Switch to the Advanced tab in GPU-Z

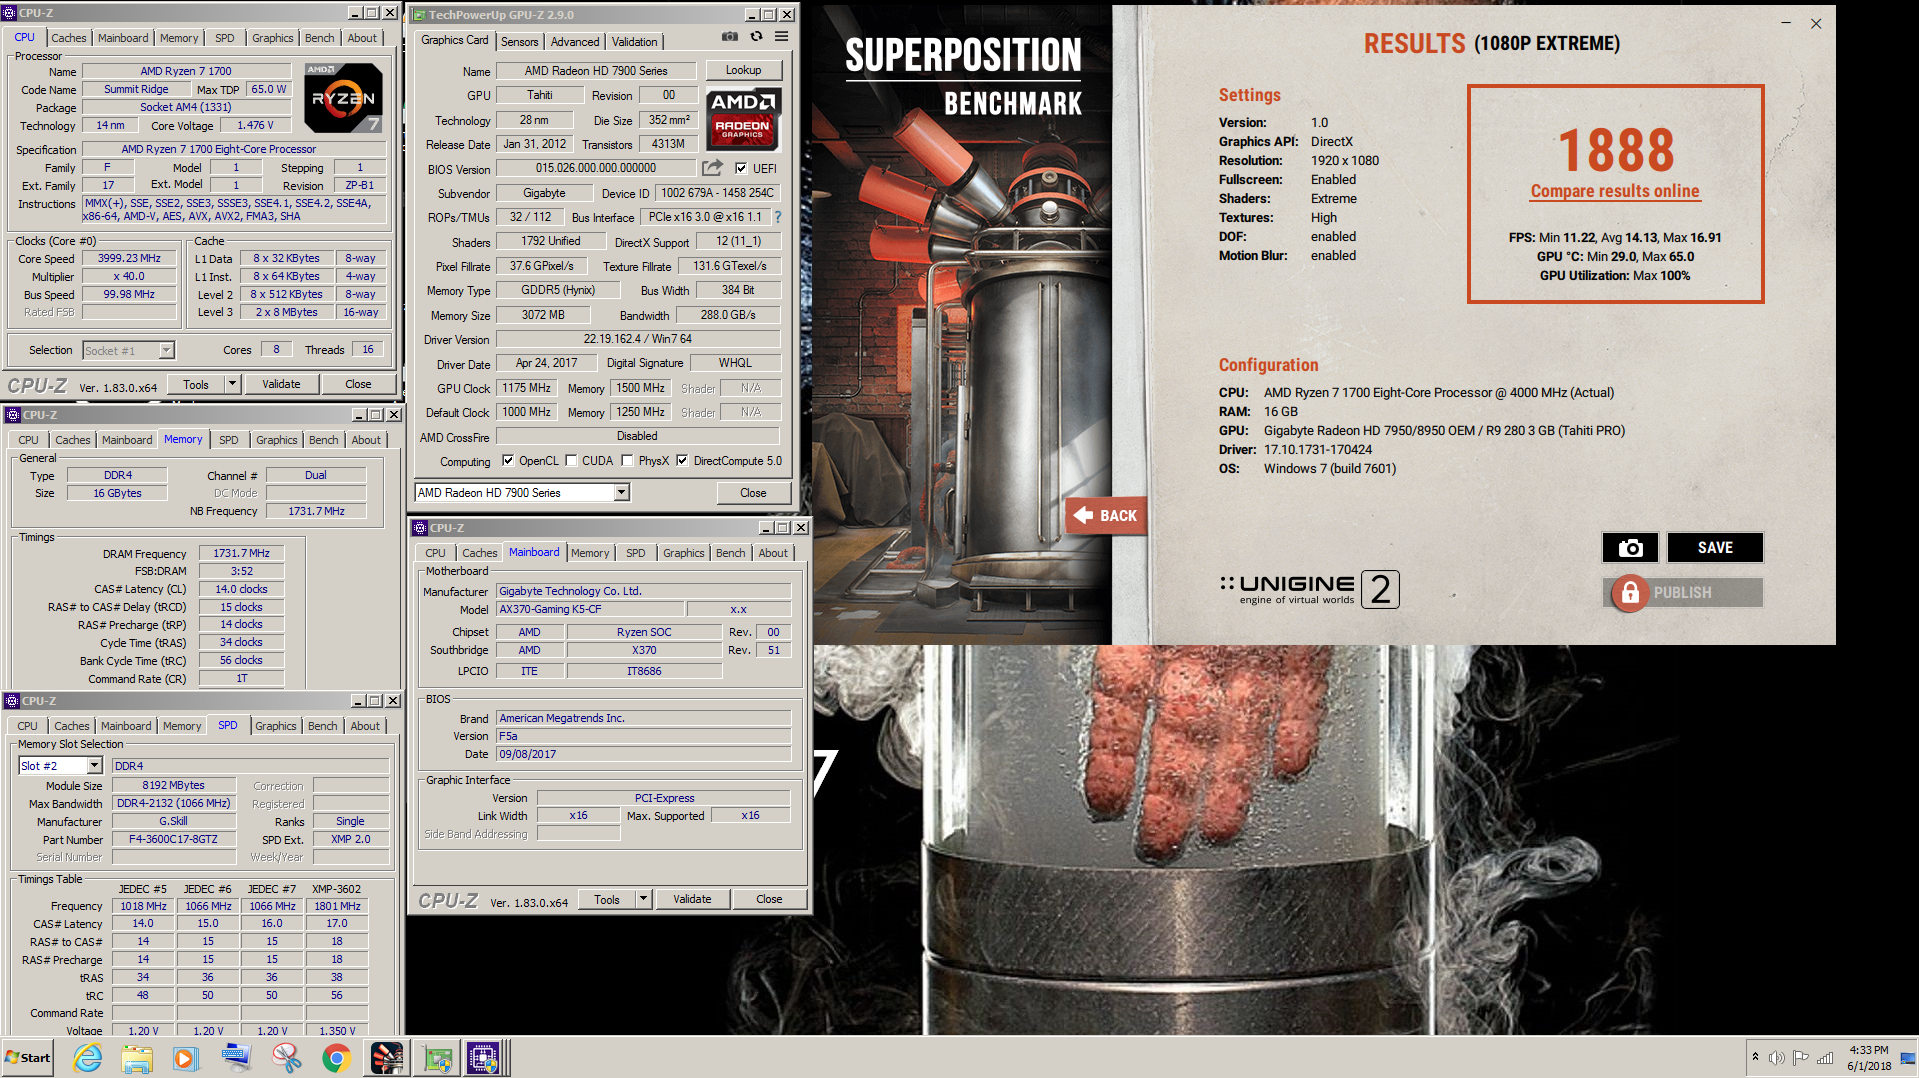click(x=575, y=41)
